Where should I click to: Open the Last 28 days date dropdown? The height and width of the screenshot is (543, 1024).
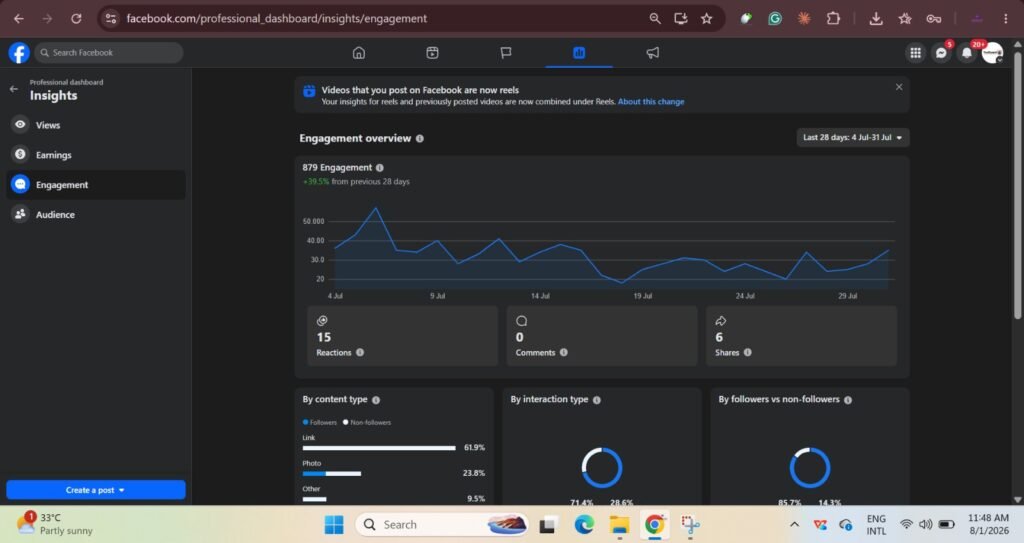pyautogui.click(x=852, y=138)
